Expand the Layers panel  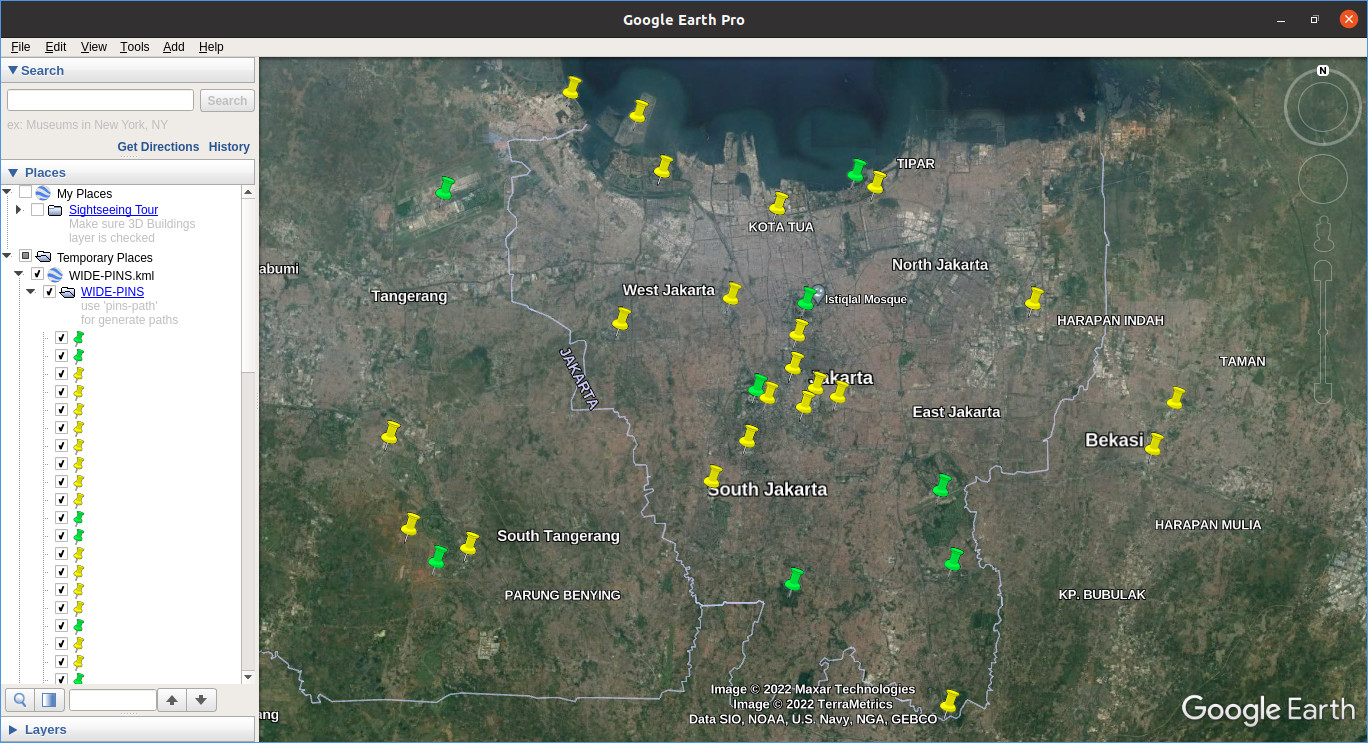tap(13, 730)
